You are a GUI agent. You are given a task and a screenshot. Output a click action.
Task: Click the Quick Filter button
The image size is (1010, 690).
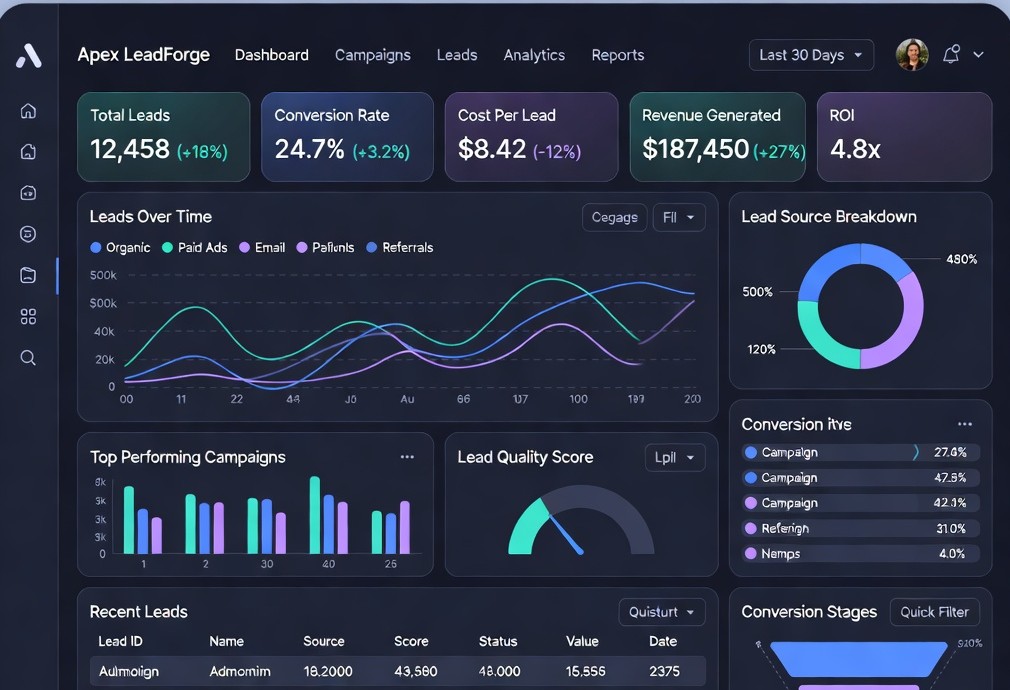[935, 612]
